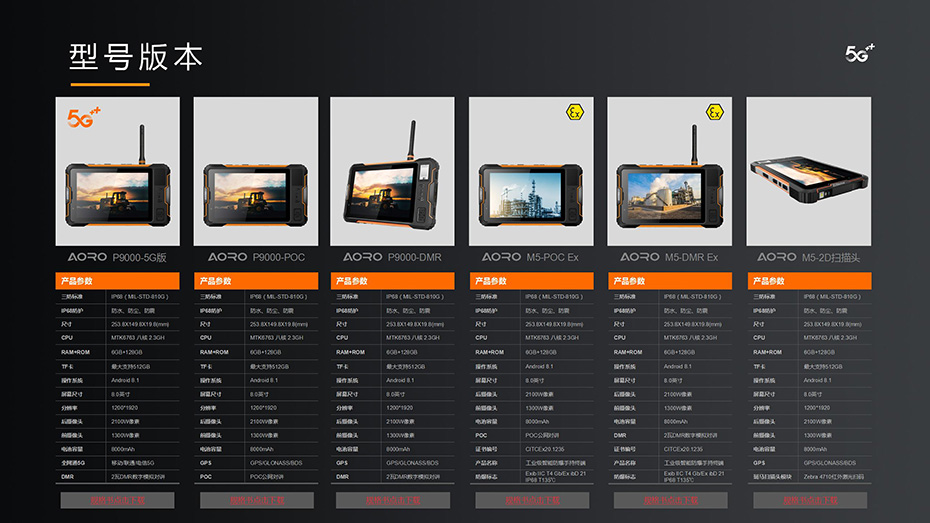
Task: Click the DMR row label in P9000-DMR table
Action: click(x=342, y=477)
